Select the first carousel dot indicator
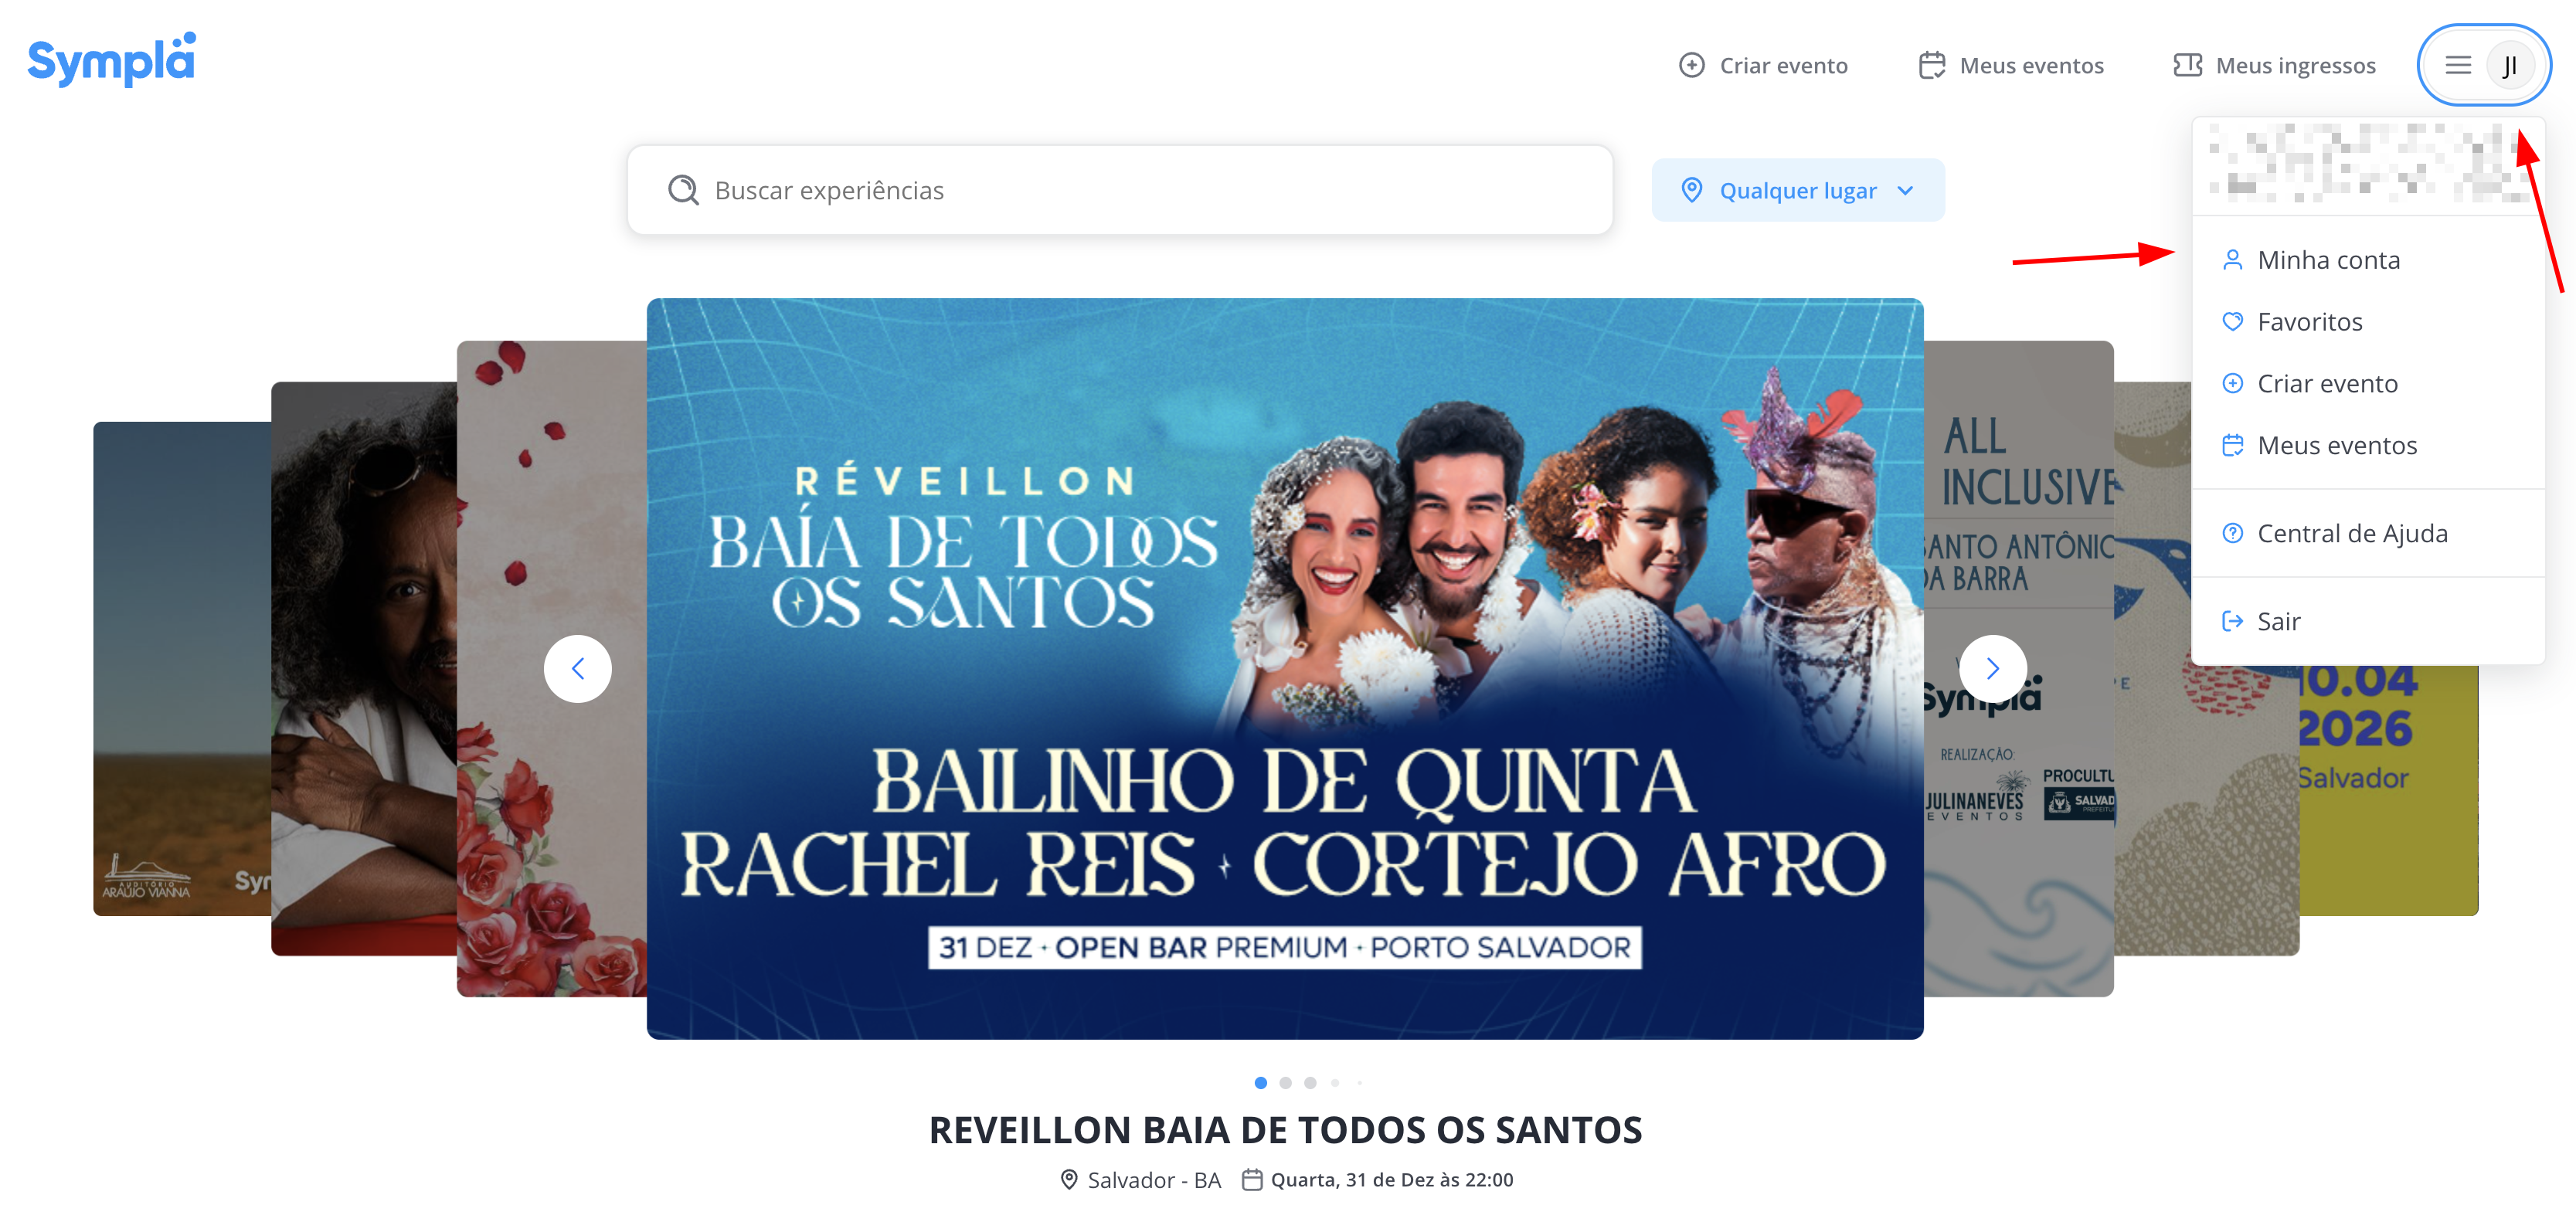The image size is (2576, 1222). (1260, 1083)
